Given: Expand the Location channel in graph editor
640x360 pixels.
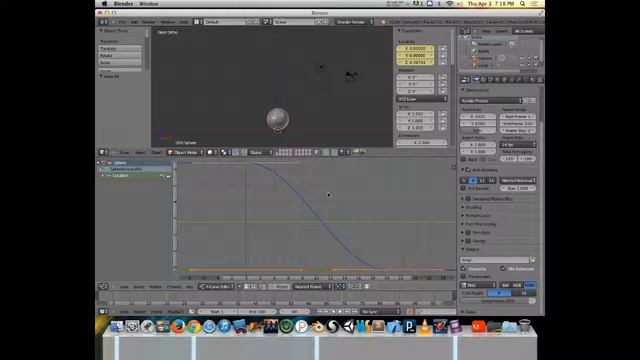Looking at the screenshot, I should pyautogui.click(x=103, y=176).
